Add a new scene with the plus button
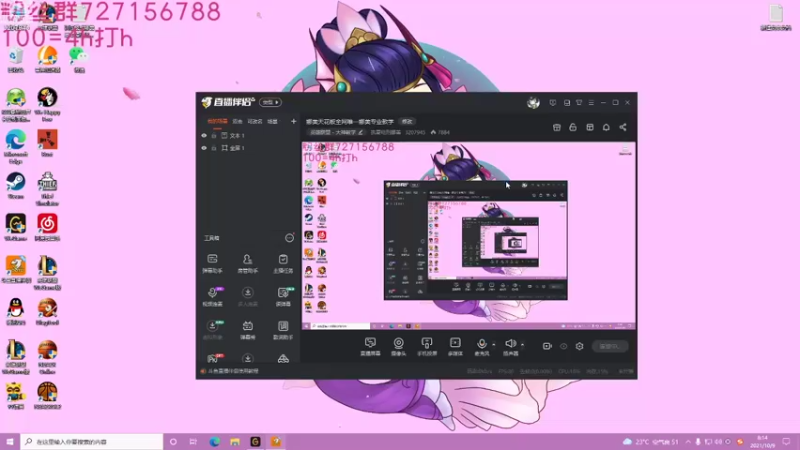This screenshot has height=450, width=800. (293, 121)
